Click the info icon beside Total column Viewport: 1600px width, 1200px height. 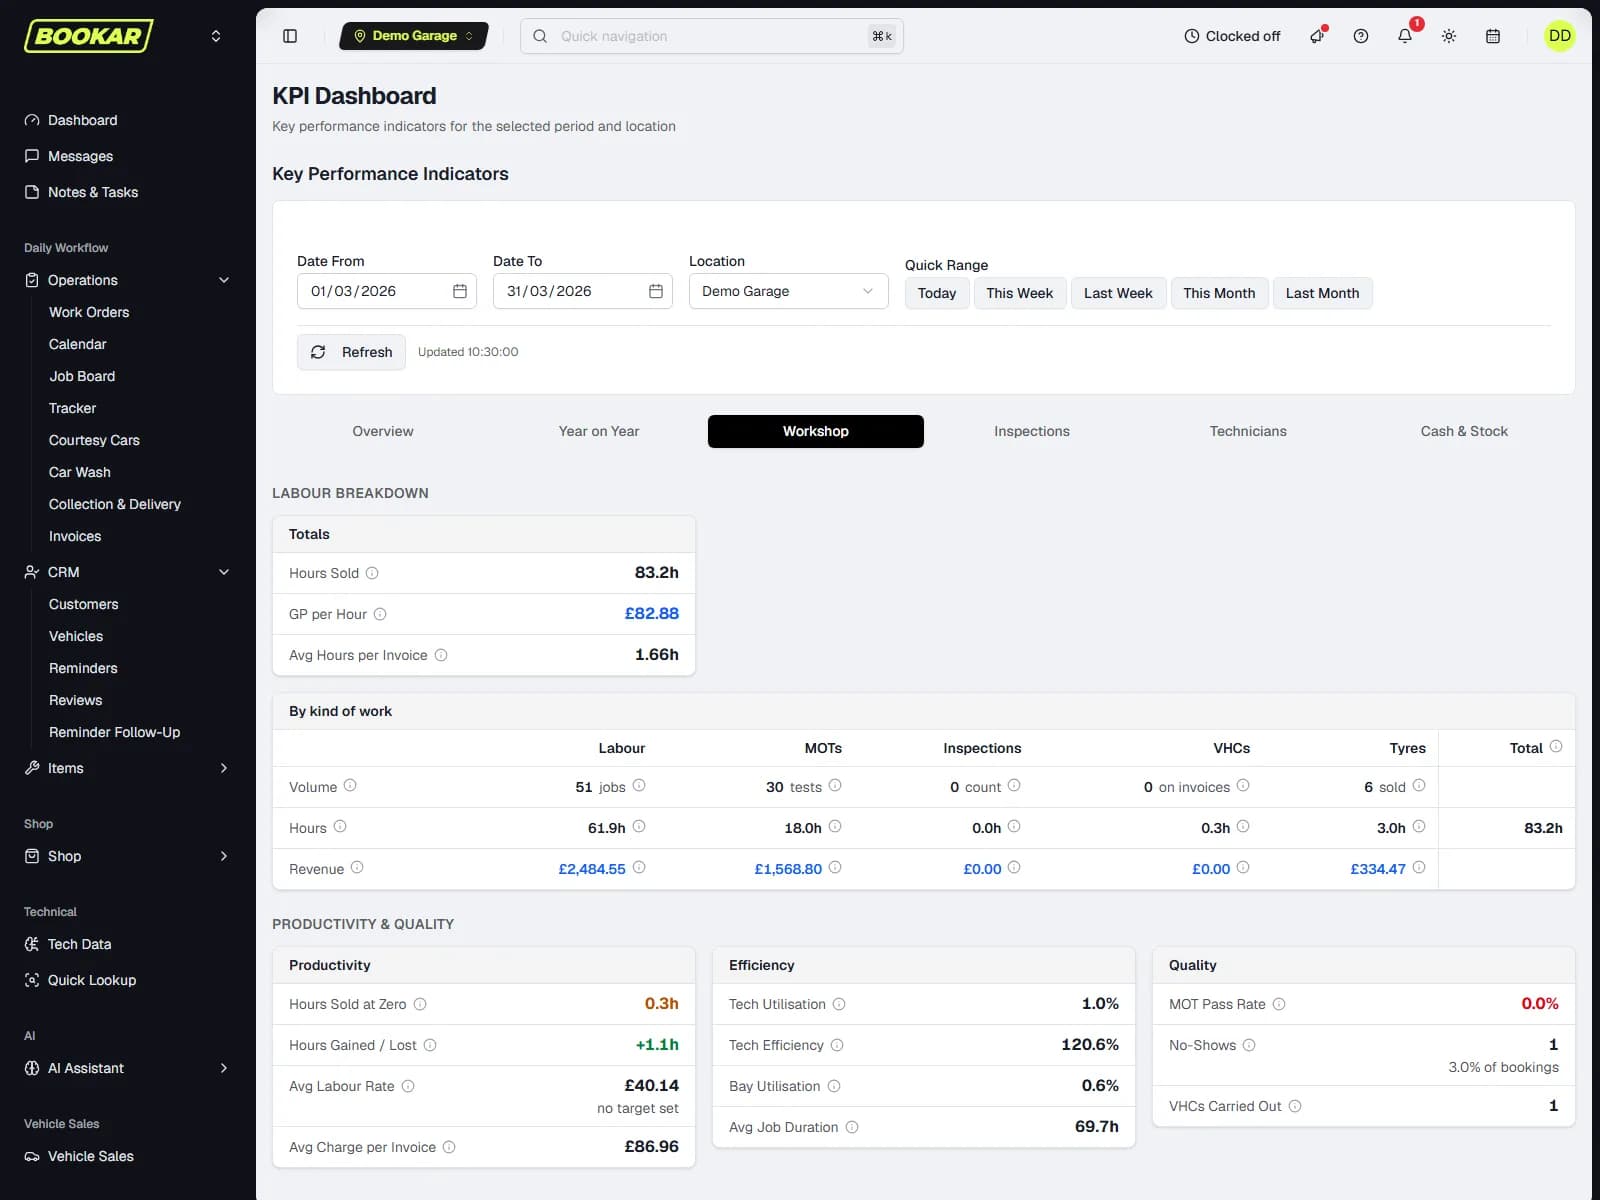[x=1556, y=747]
